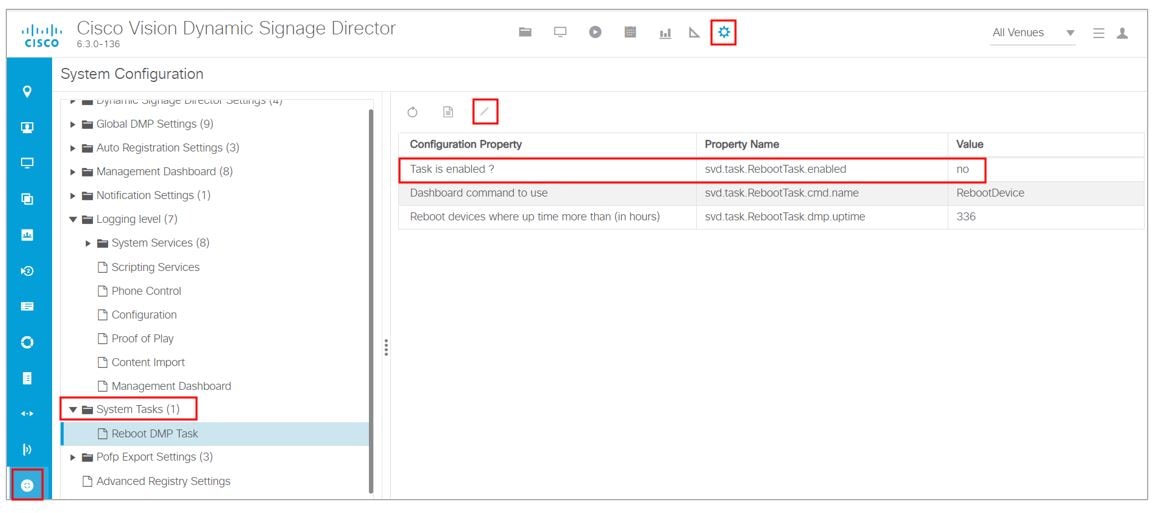
Task: Select the 'Task is enabled ?' row
Action: click(771, 169)
